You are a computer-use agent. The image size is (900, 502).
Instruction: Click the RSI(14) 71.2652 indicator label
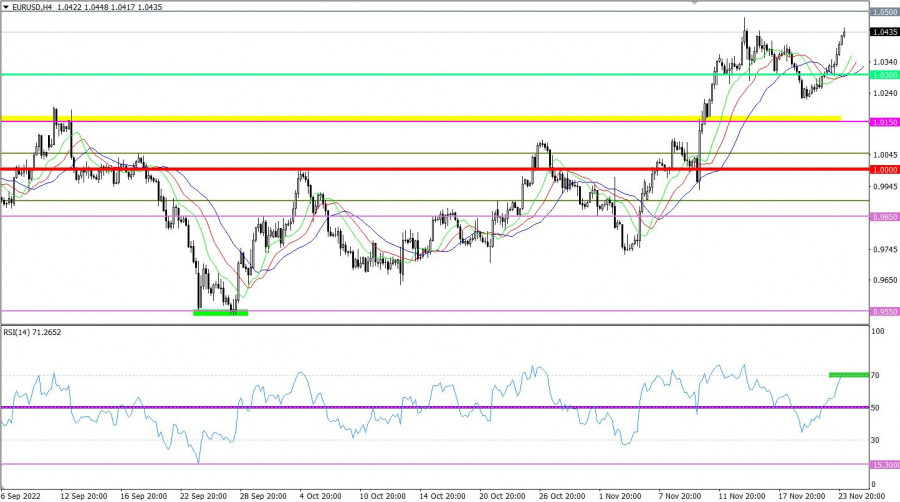31,332
